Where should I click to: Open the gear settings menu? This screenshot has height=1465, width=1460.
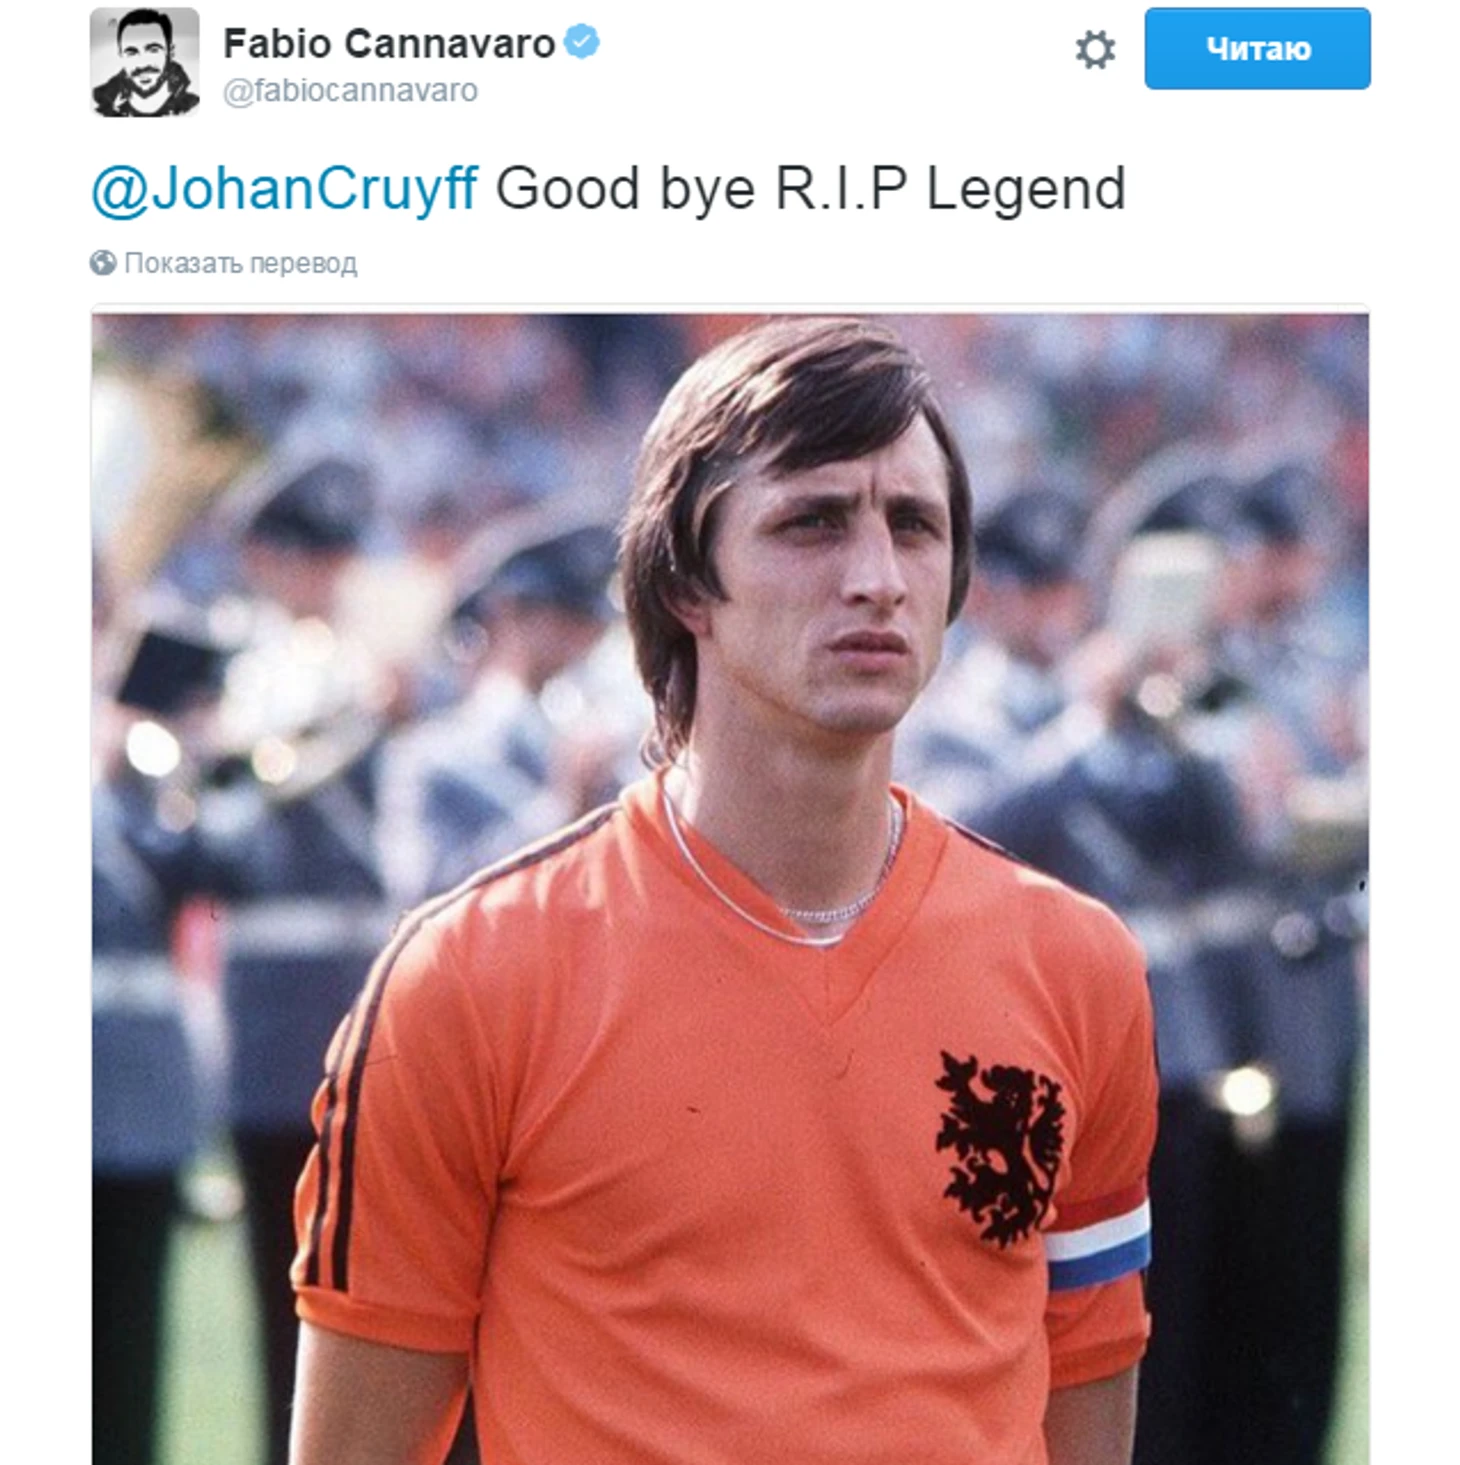point(1094,49)
